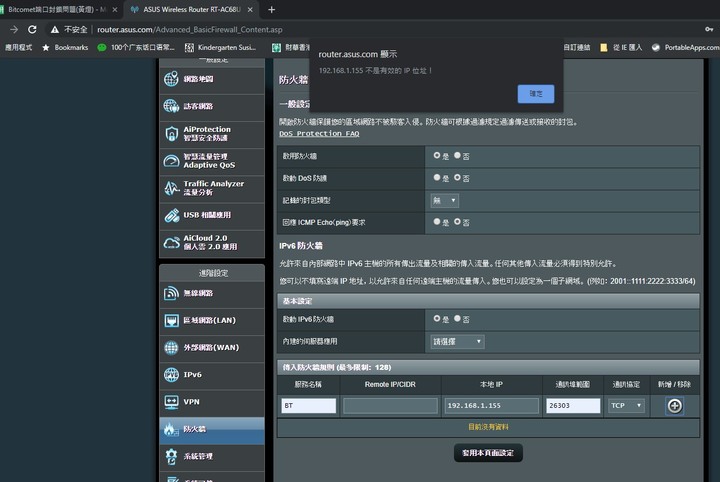The height and width of the screenshot is (482, 720).
Task: Click the not-secure warning icon
Action: 55,29
